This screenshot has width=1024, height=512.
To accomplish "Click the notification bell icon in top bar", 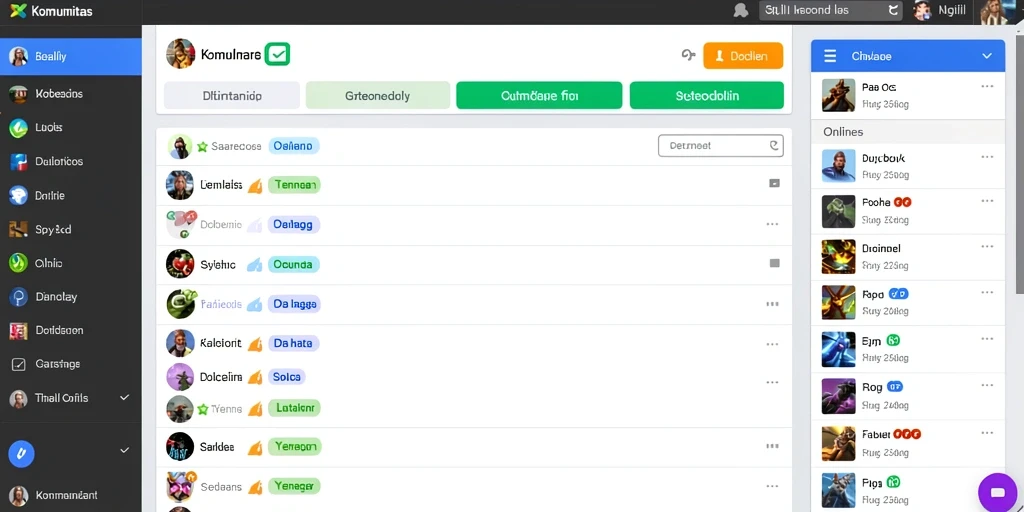I will (x=741, y=10).
